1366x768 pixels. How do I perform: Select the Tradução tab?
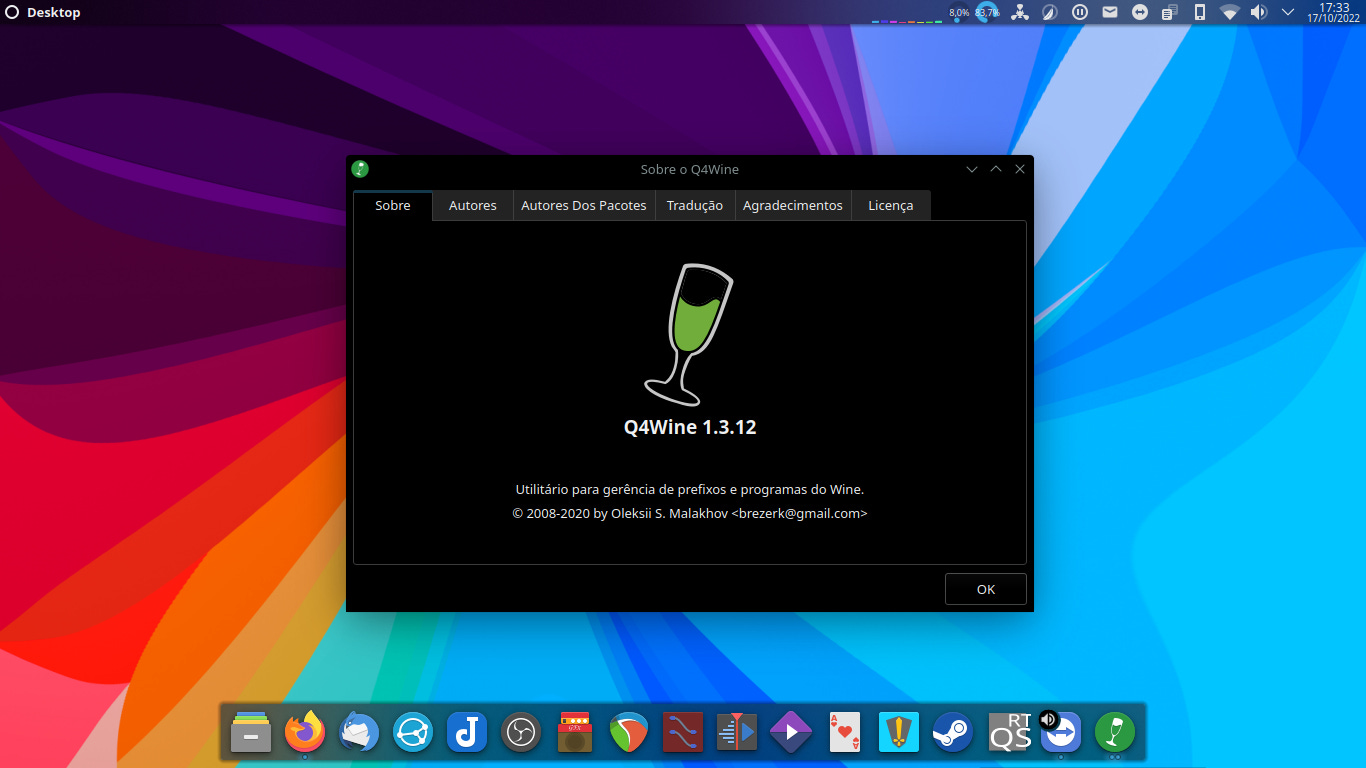coord(695,205)
